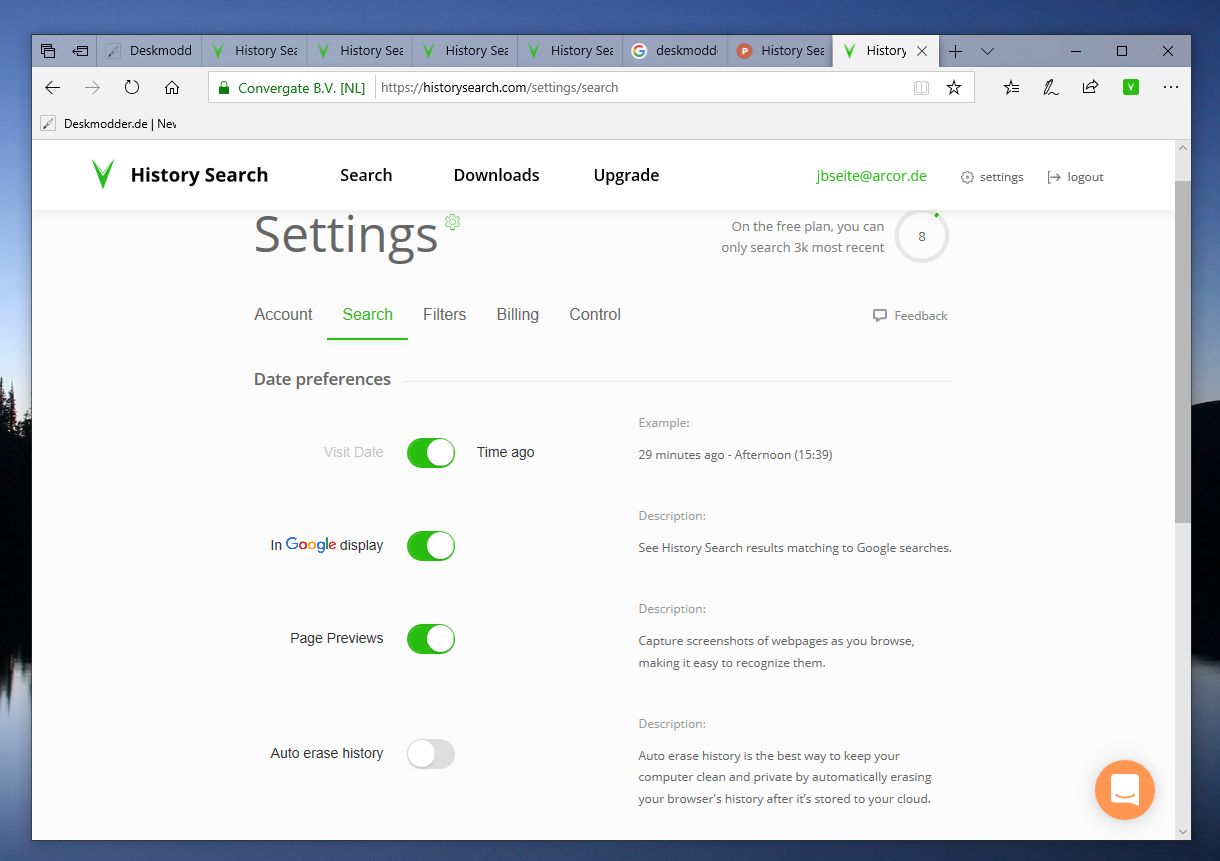Click the scrollbar up arrow
Screen dimensions: 1220x861
click(x=1182, y=148)
